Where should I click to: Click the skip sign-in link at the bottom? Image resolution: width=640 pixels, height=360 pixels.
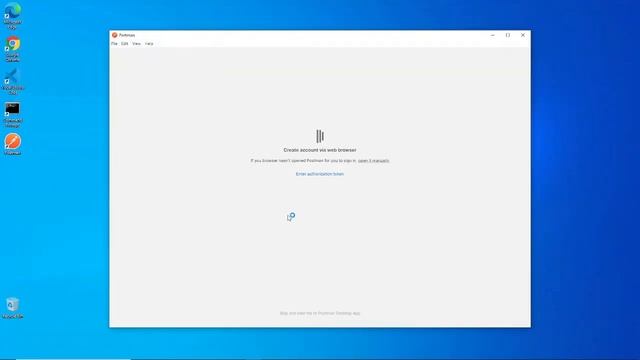point(320,313)
